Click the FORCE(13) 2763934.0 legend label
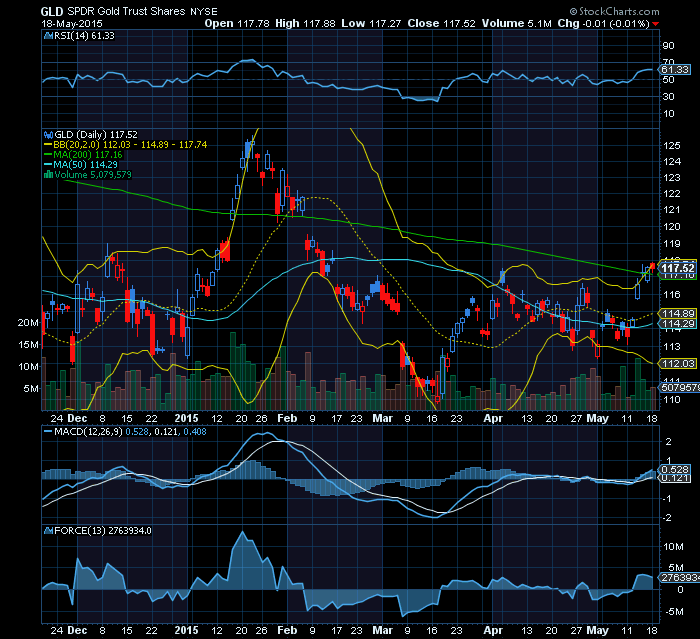Screen dimensions: 700x639 (102, 531)
